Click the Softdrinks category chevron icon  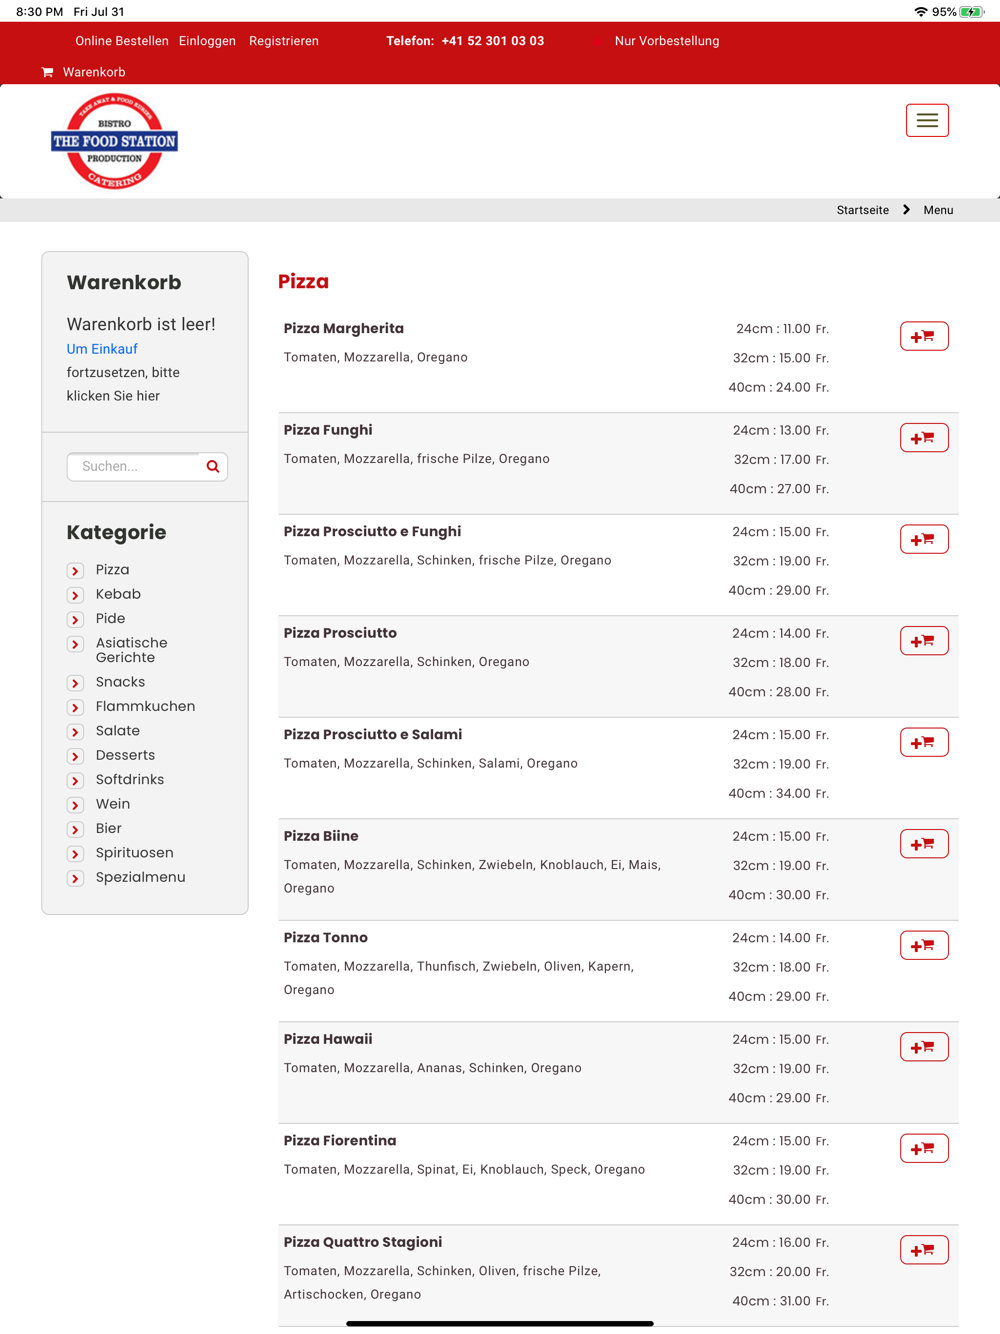(75, 780)
